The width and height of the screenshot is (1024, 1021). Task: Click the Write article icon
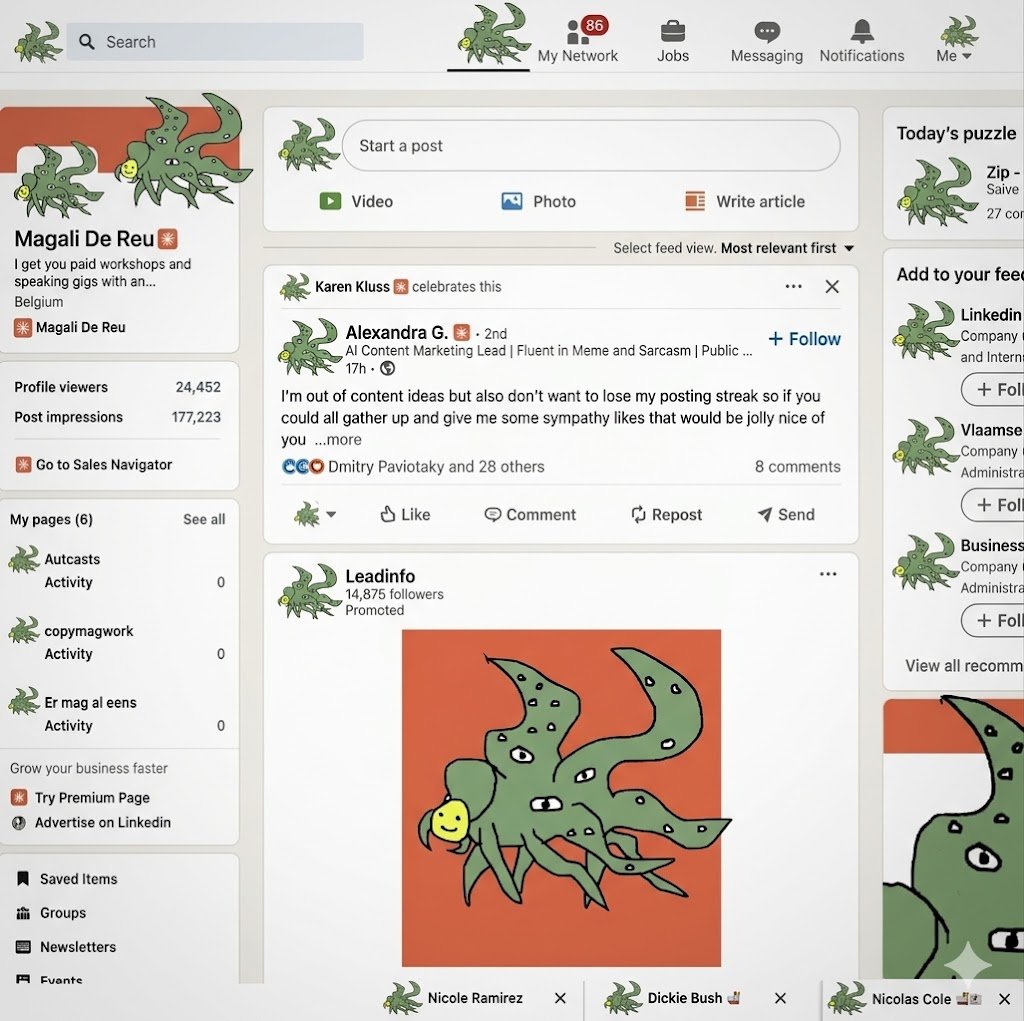point(695,201)
